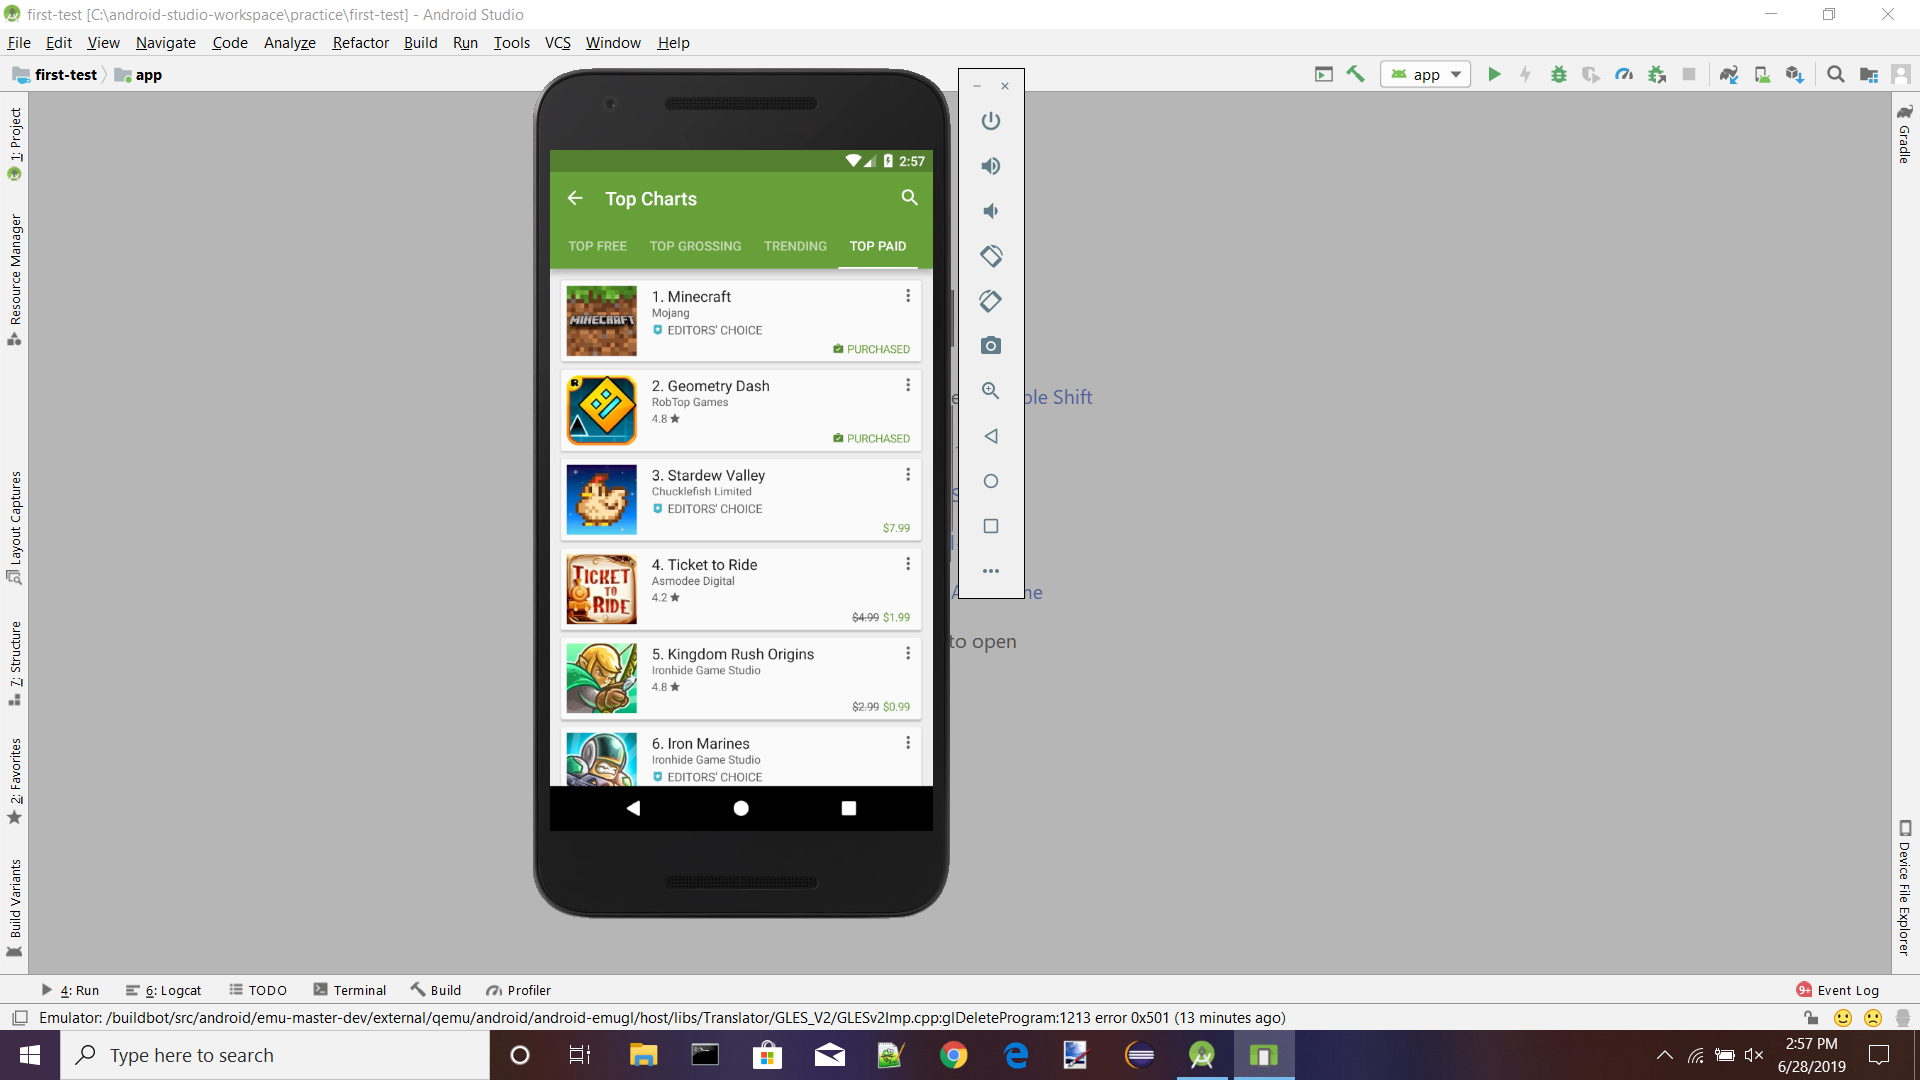
Task: Click Windows taskbar search box
Action: click(x=275, y=1055)
